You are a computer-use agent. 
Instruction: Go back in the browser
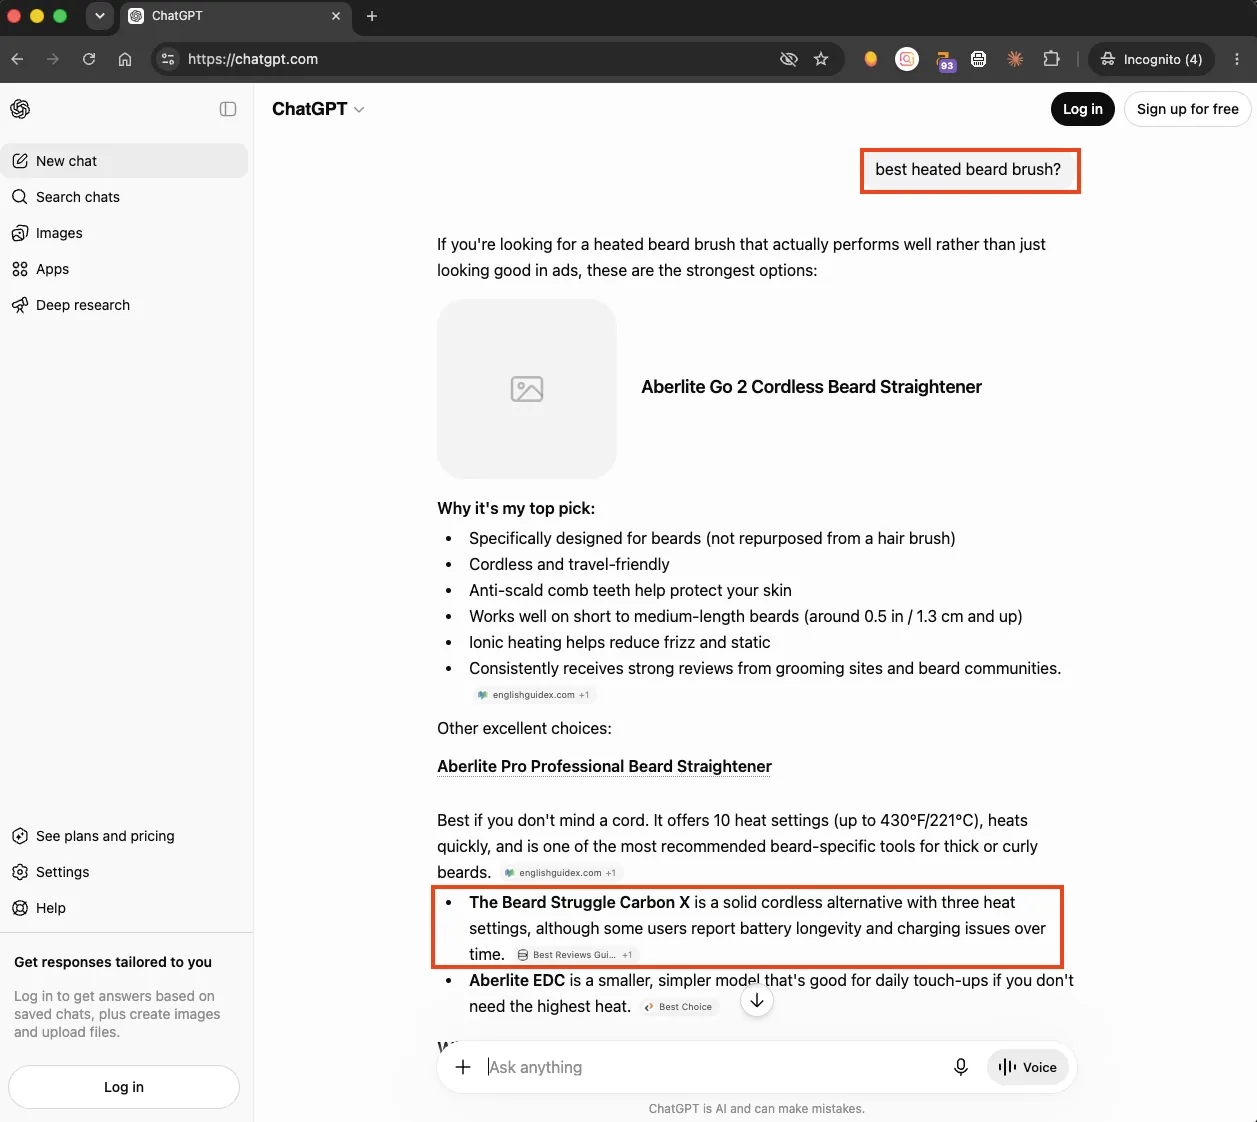point(17,59)
